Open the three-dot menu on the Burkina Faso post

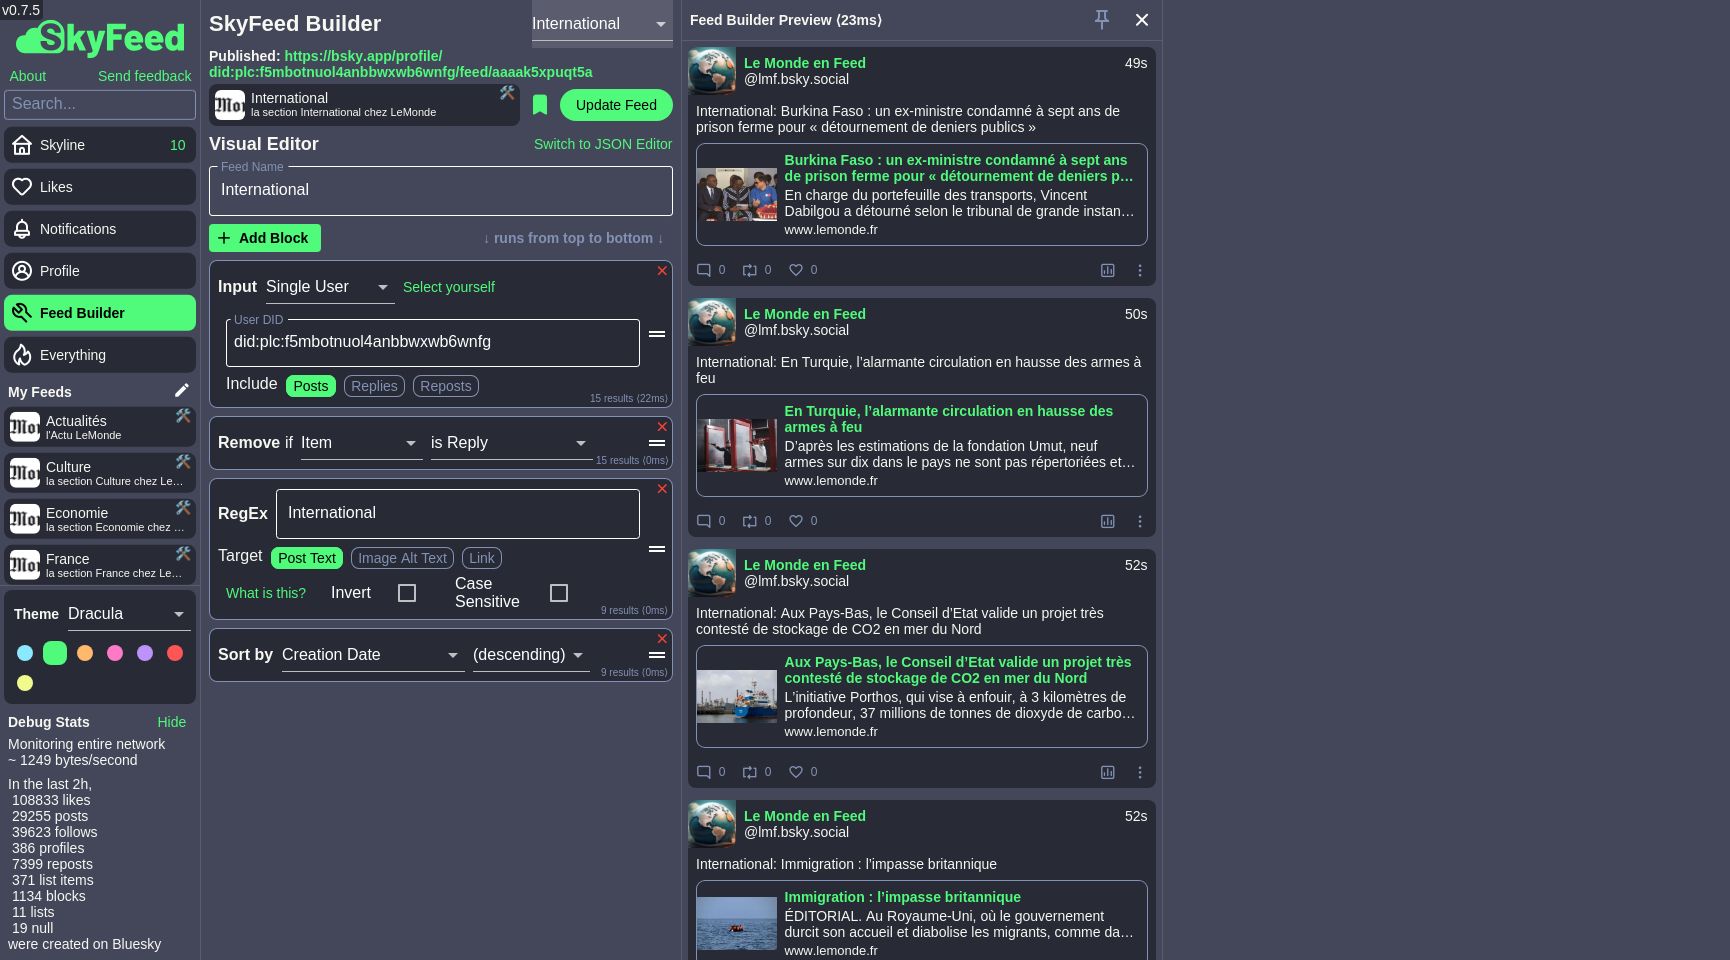(1139, 270)
